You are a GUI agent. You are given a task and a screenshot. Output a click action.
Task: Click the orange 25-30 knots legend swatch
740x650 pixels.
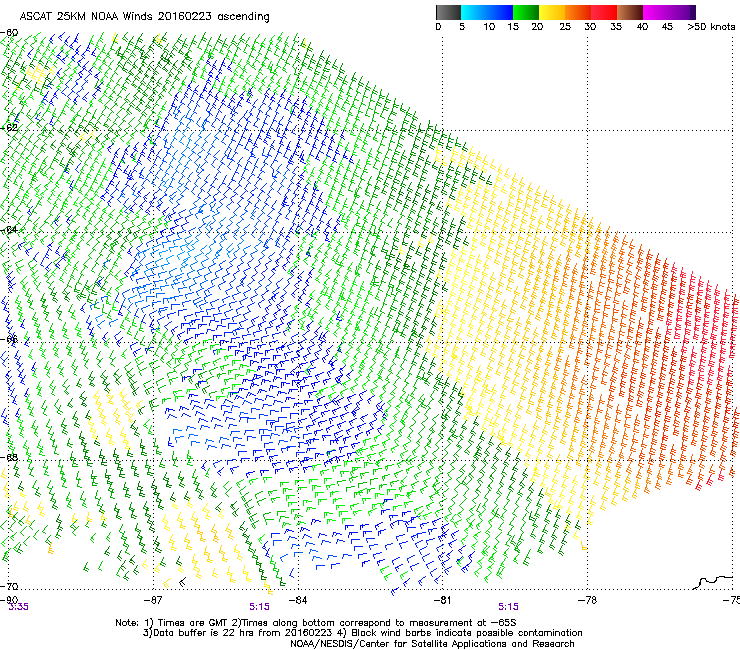point(578,12)
